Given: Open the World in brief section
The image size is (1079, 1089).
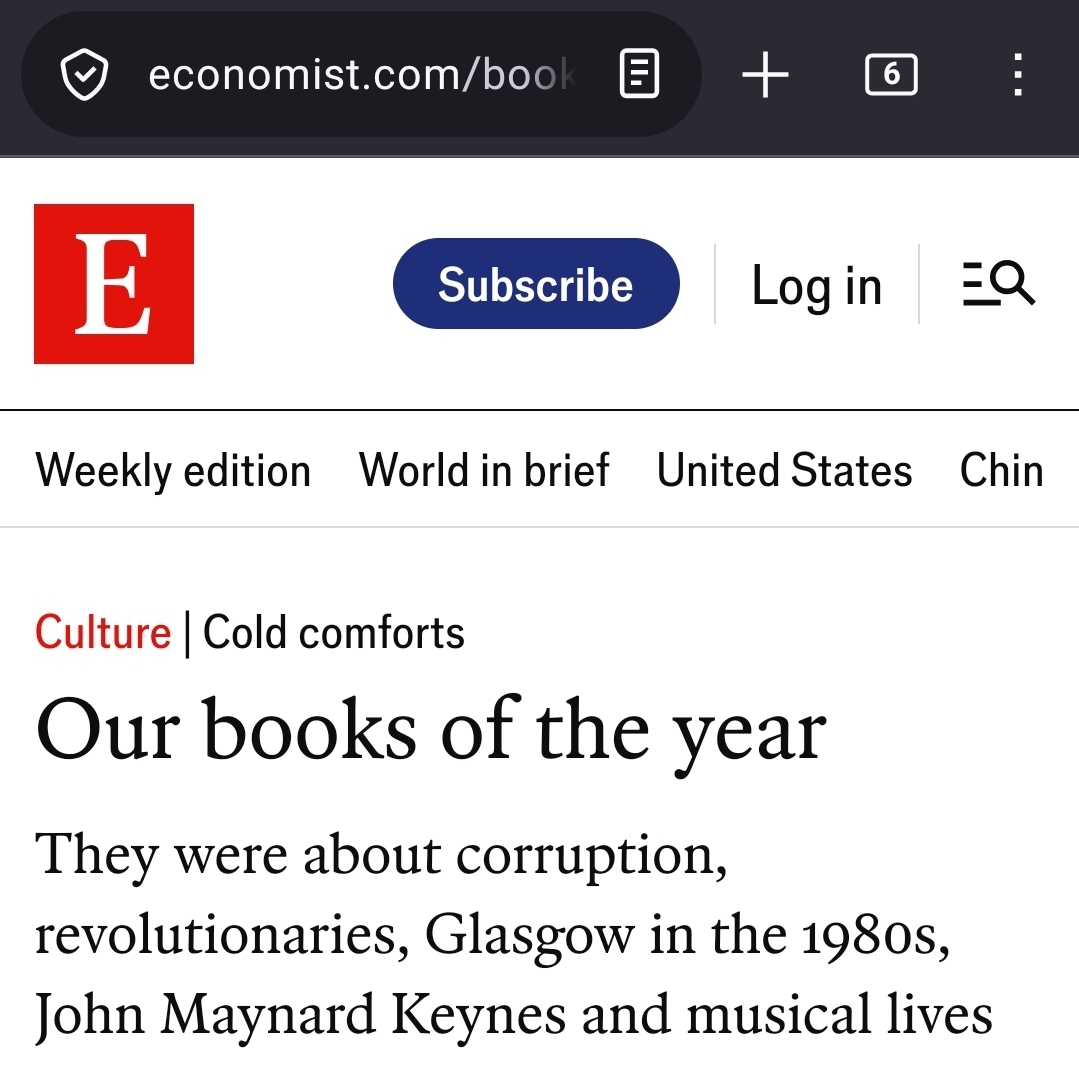Looking at the screenshot, I should coord(484,470).
